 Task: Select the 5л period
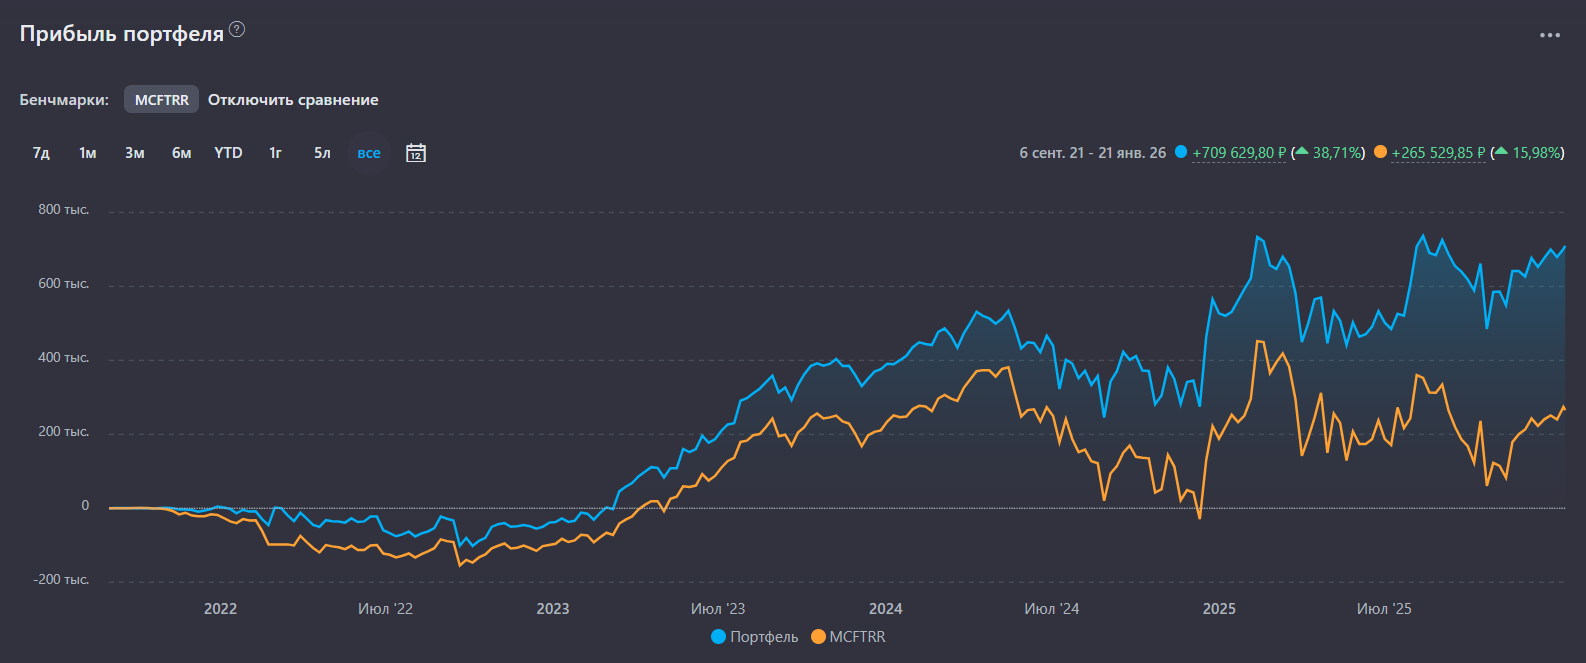coord(322,153)
